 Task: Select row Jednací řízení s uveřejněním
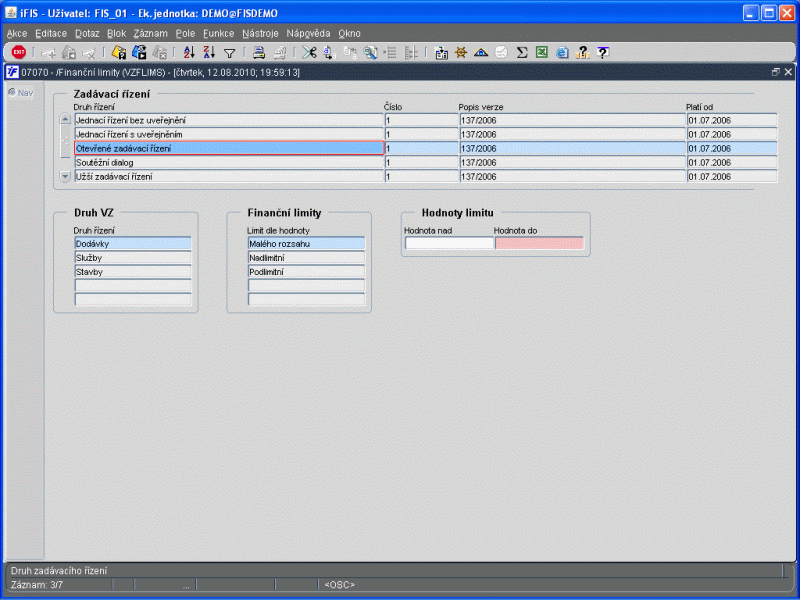point(229,135)
